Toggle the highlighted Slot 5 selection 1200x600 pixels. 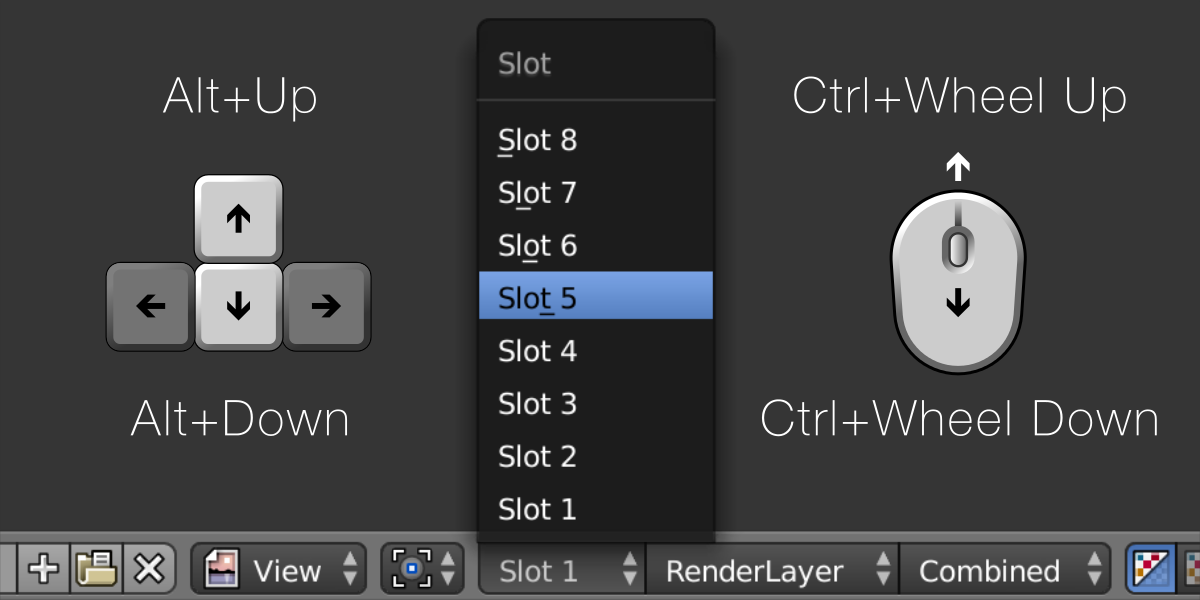[596, 296]
